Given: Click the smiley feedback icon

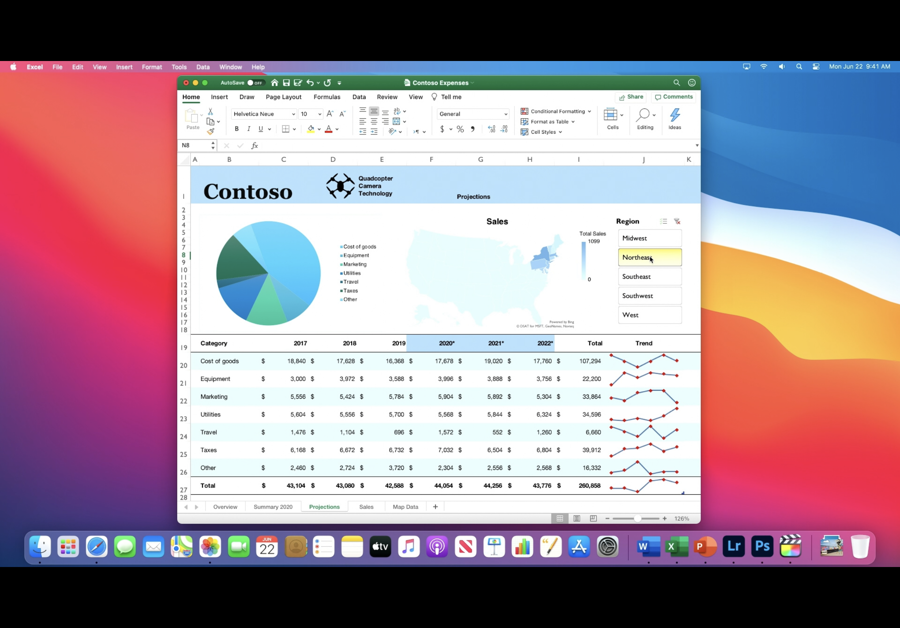Looking at the screenshot, I should 692,83.
